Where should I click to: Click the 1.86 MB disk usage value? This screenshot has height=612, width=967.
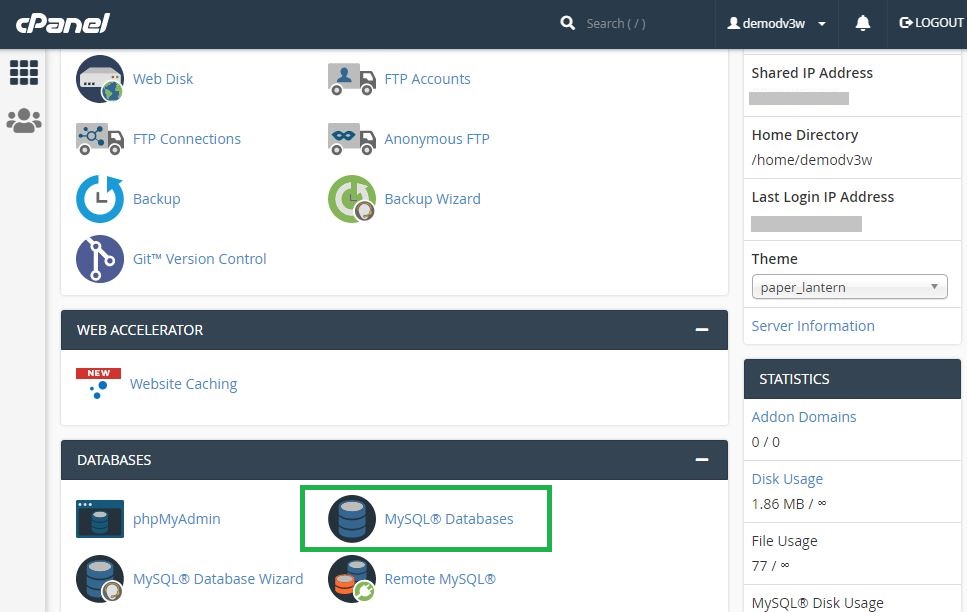(789, 504)
